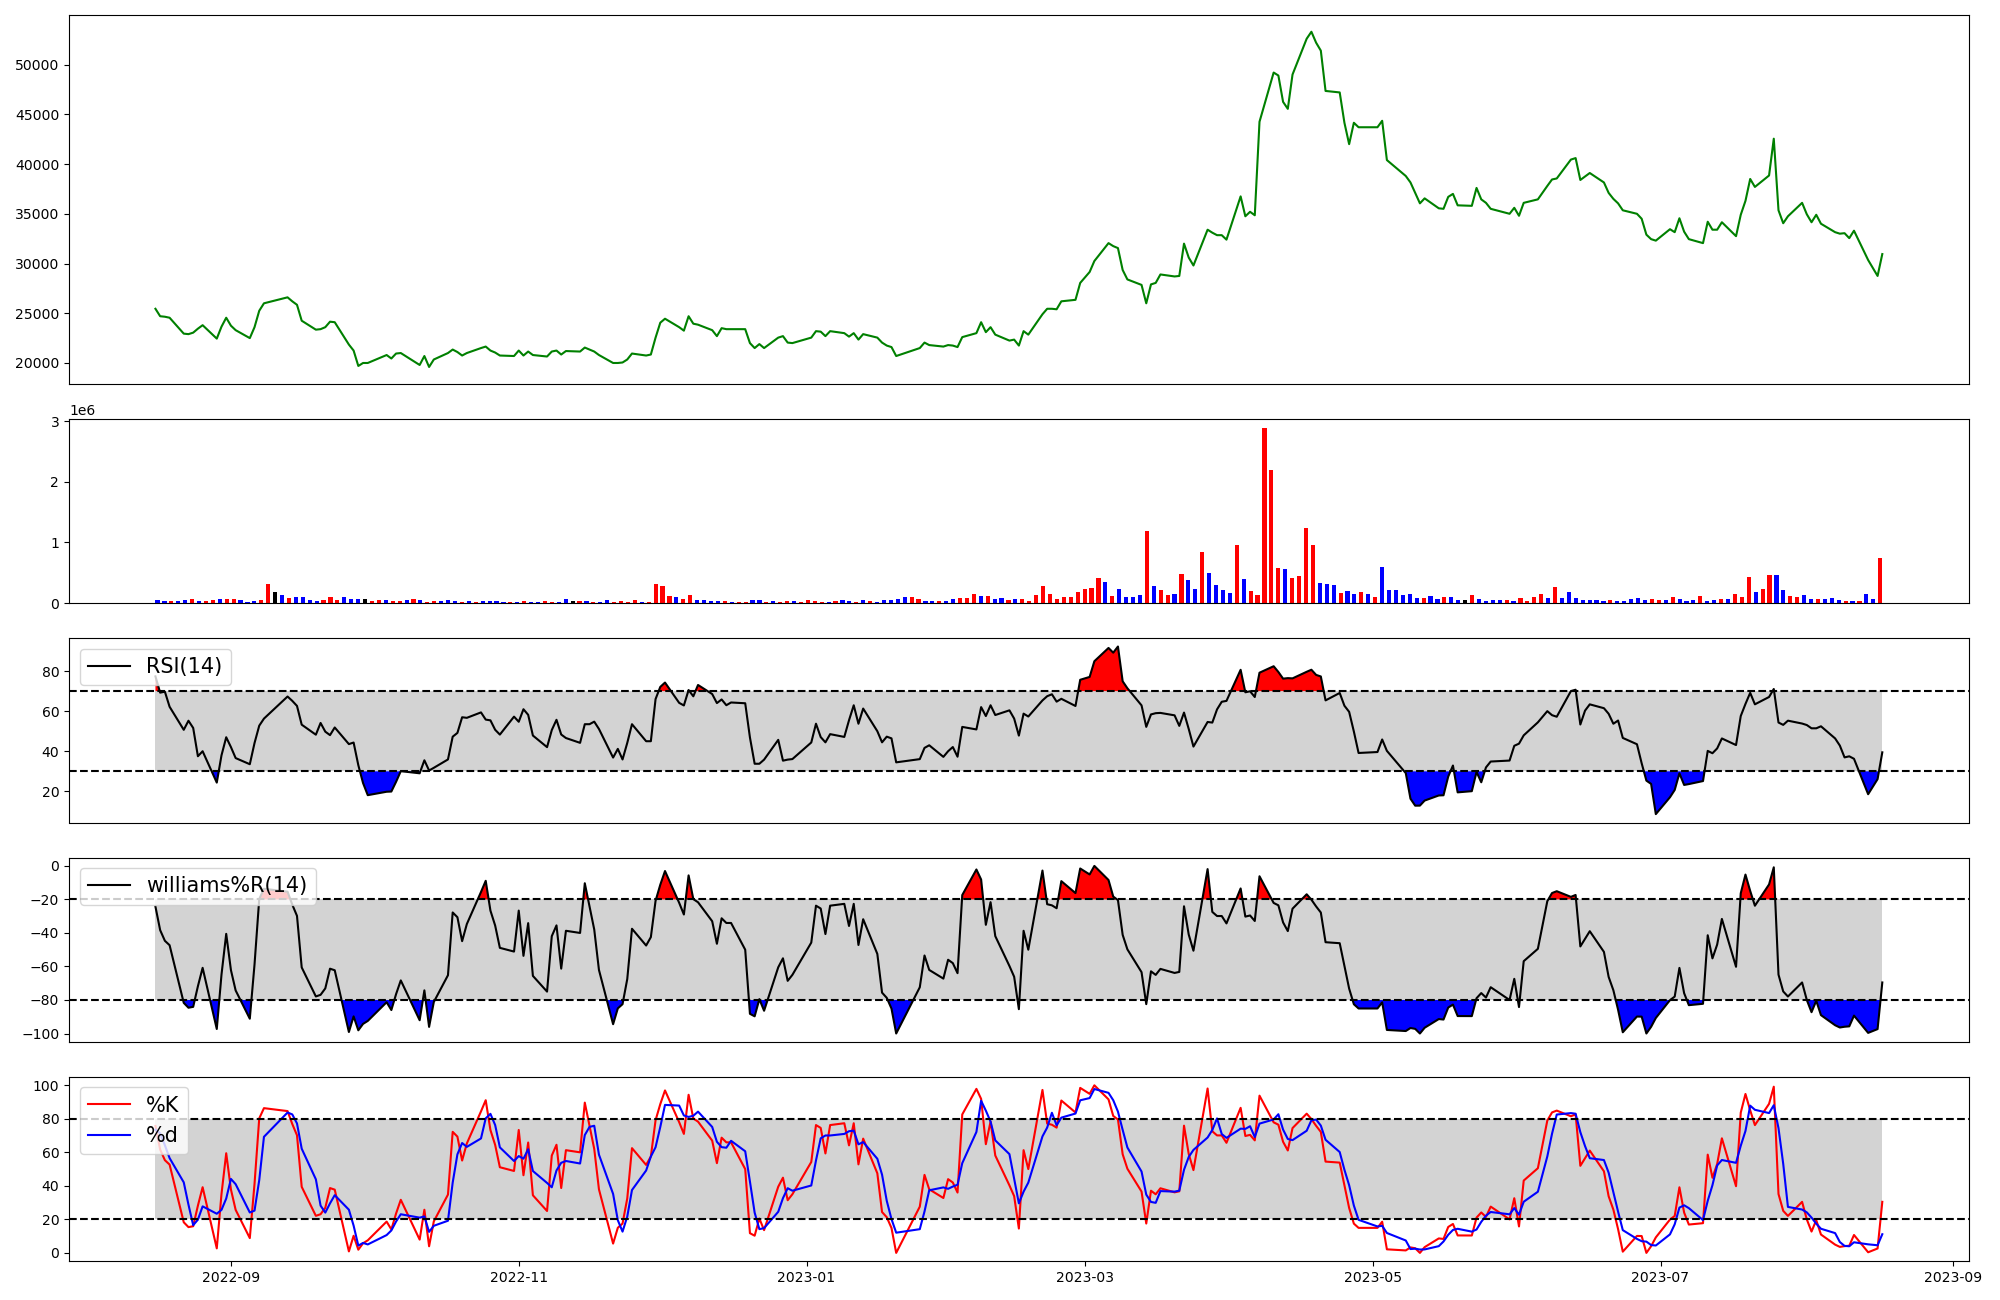2000x1300 pixels.
Task: Click the 2023-05 x-axis date label
Action: pos(1372,1277)
